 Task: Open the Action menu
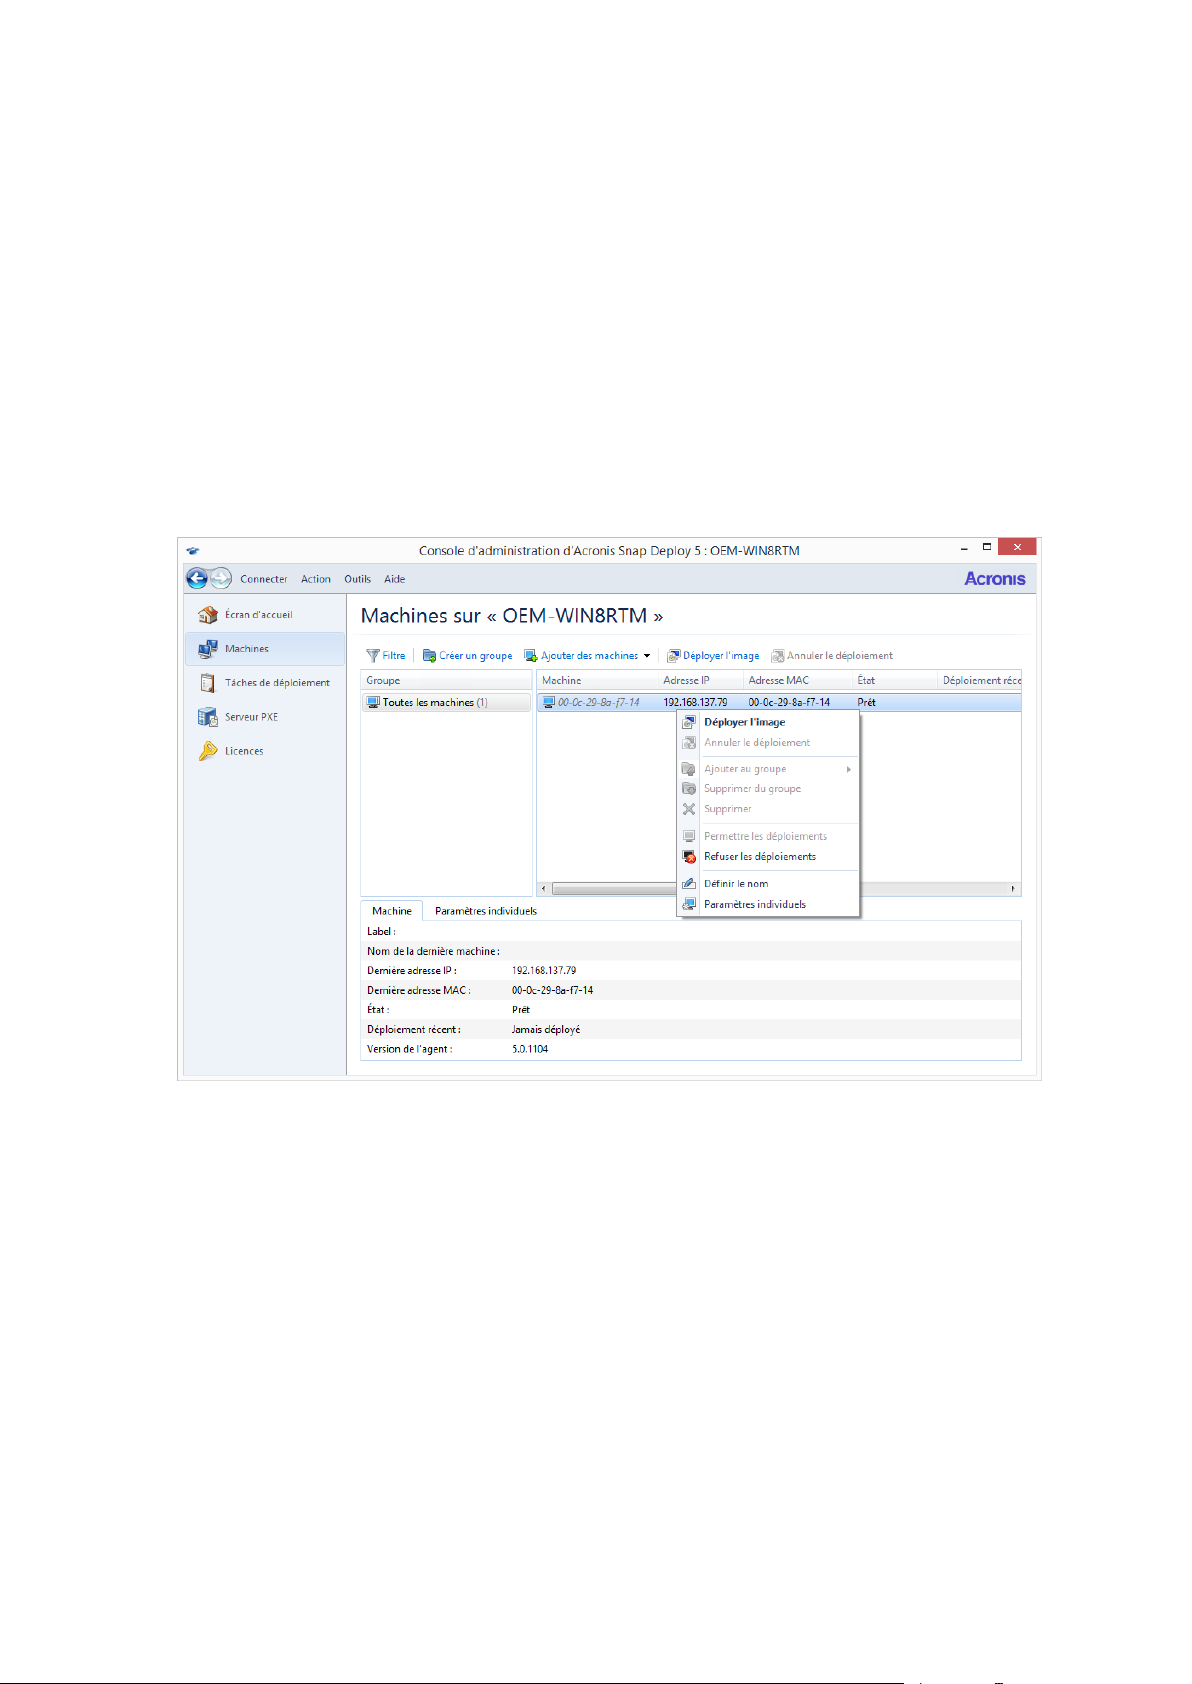pos(316,579)
